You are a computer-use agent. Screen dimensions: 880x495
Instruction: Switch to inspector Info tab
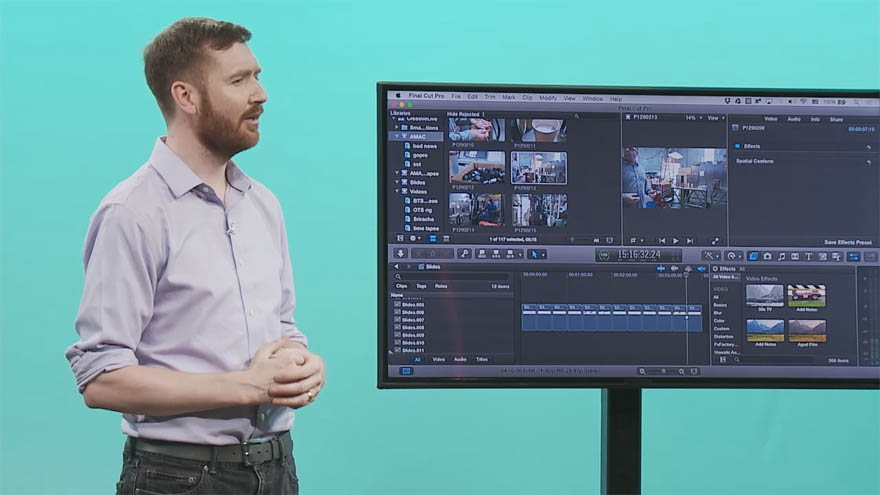pos(815,120)
